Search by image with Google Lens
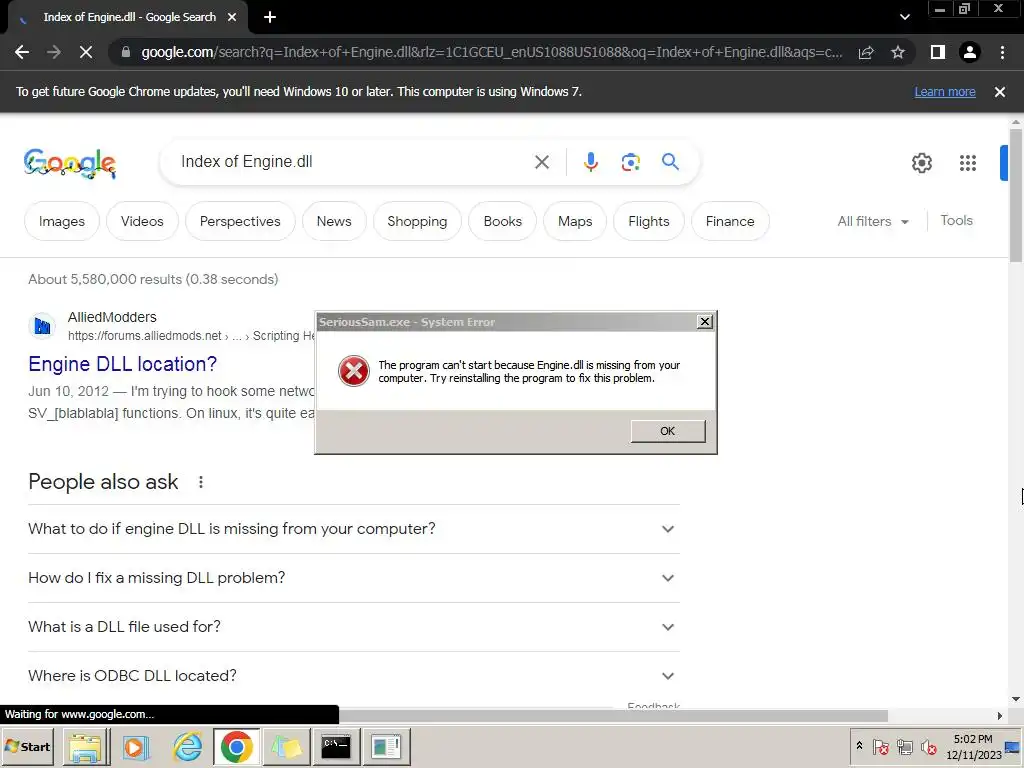Image resolution: width=1024 pixels, height=768 pixels. [x=630, y=162]
